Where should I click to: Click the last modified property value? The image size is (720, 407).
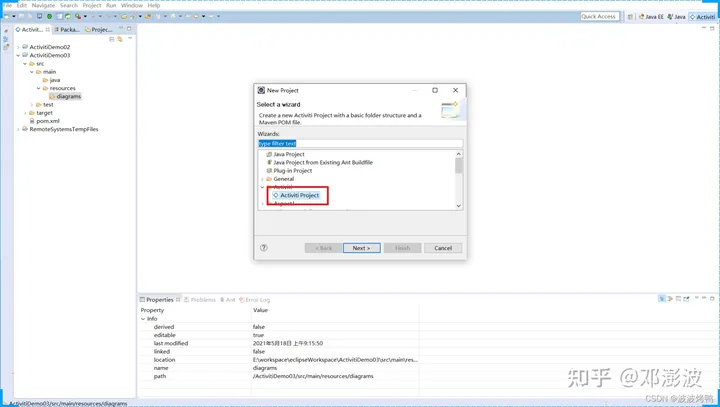tap(288, 344)
